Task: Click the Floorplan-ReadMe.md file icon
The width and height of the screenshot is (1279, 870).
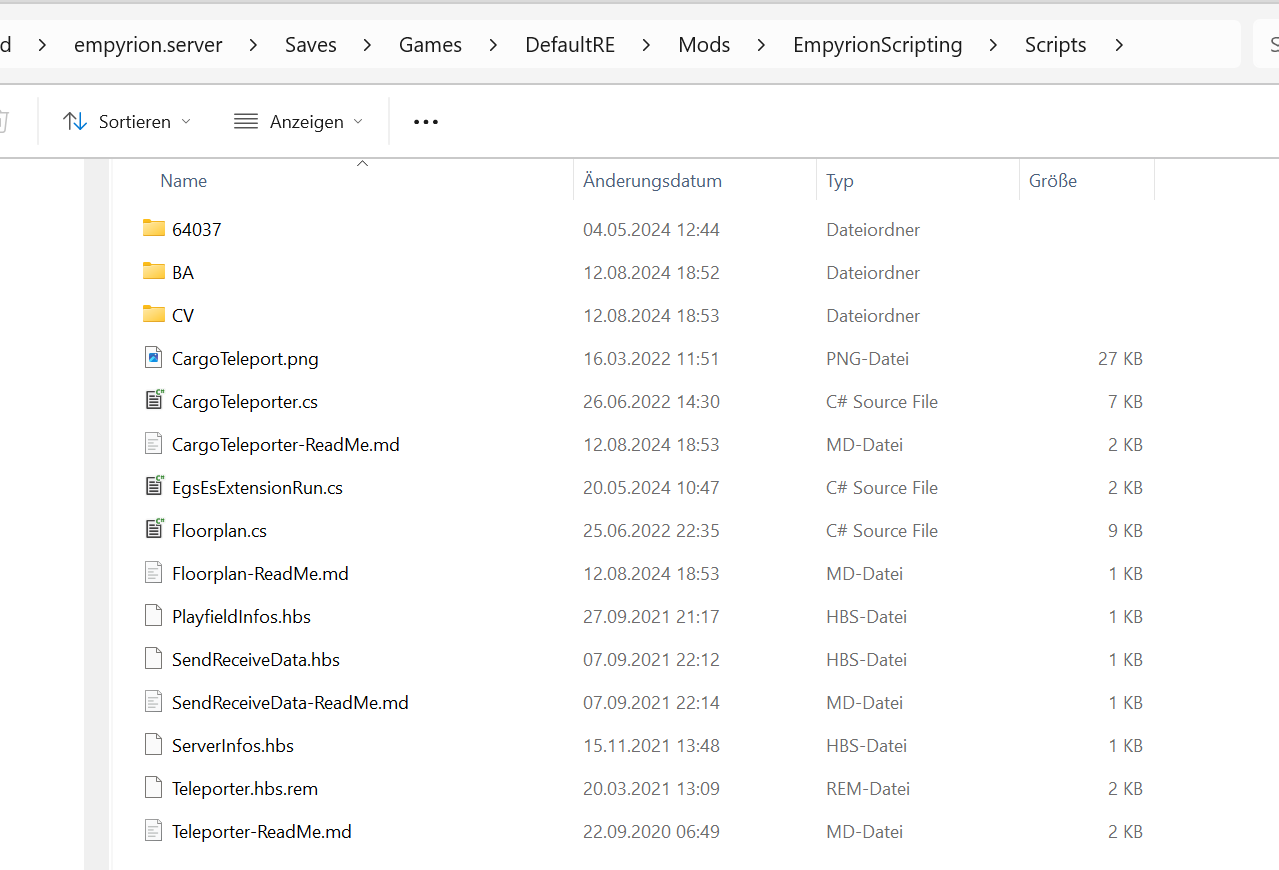Action: coord(153,573)
